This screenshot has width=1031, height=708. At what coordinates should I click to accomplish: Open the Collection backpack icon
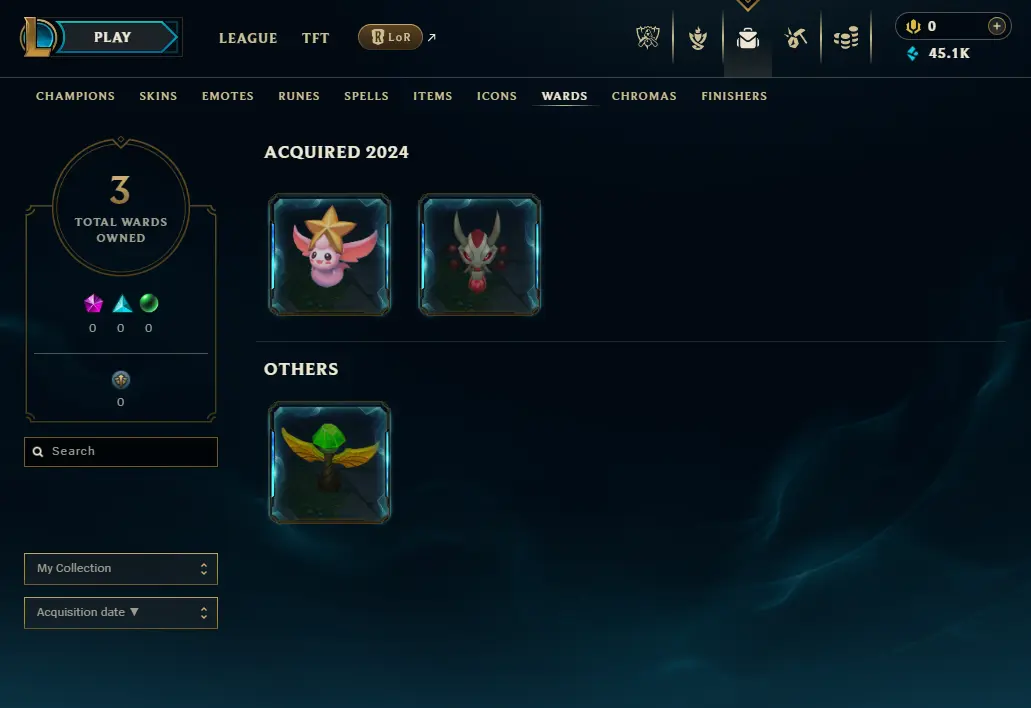point(748,38)
